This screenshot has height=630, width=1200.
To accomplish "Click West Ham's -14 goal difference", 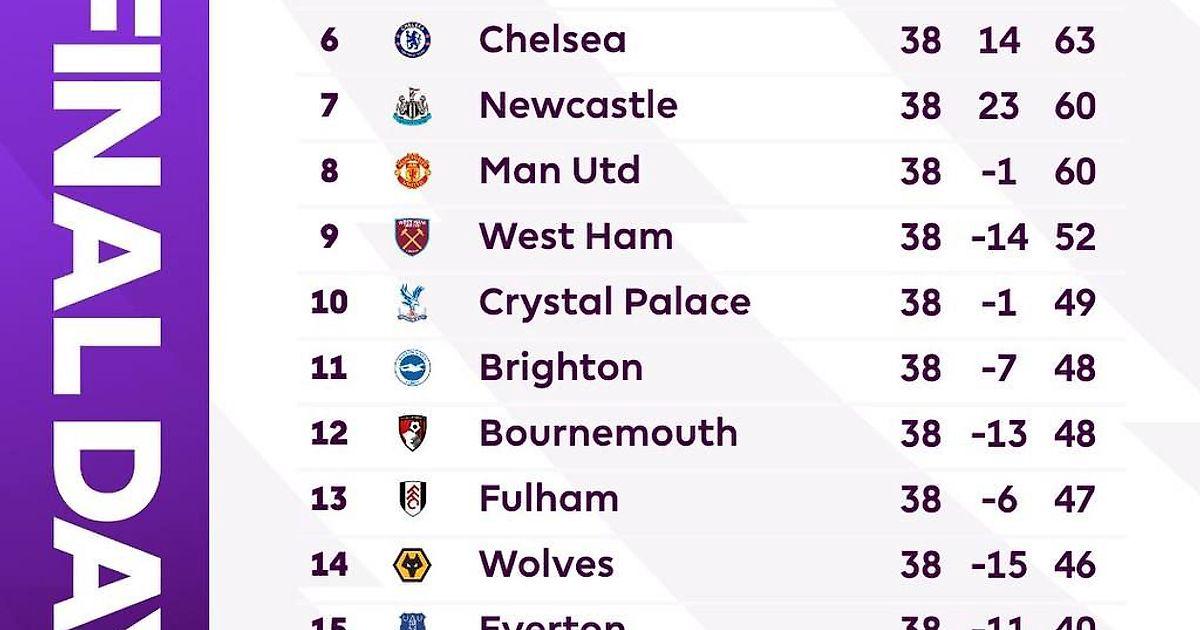I will pyautogui.click(x=999, y=237).
